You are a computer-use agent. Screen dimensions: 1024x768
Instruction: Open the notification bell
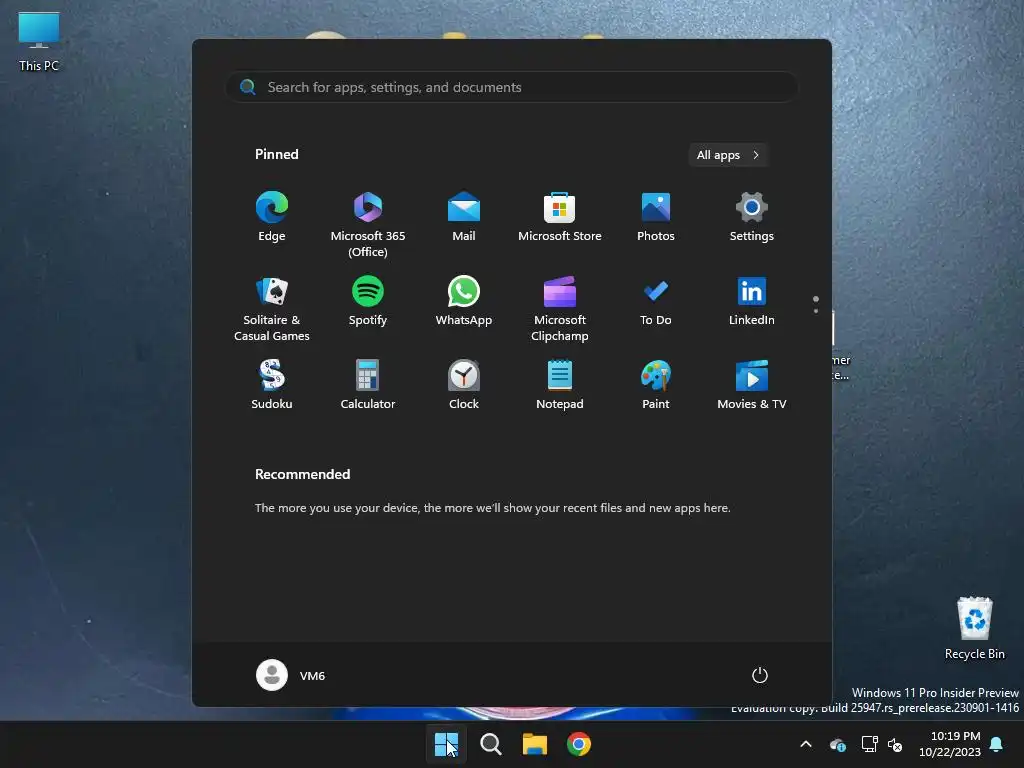coord(997,744)
